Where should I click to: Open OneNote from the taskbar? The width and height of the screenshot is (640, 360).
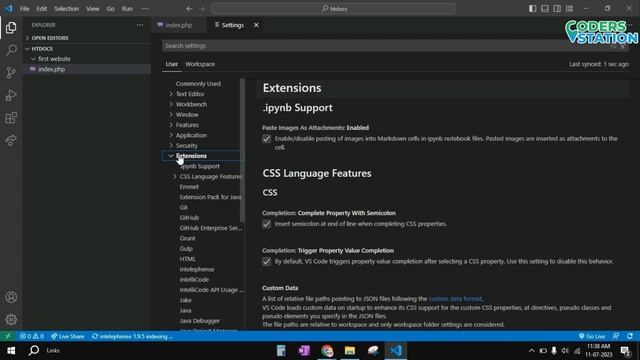[x=304, y=351]
